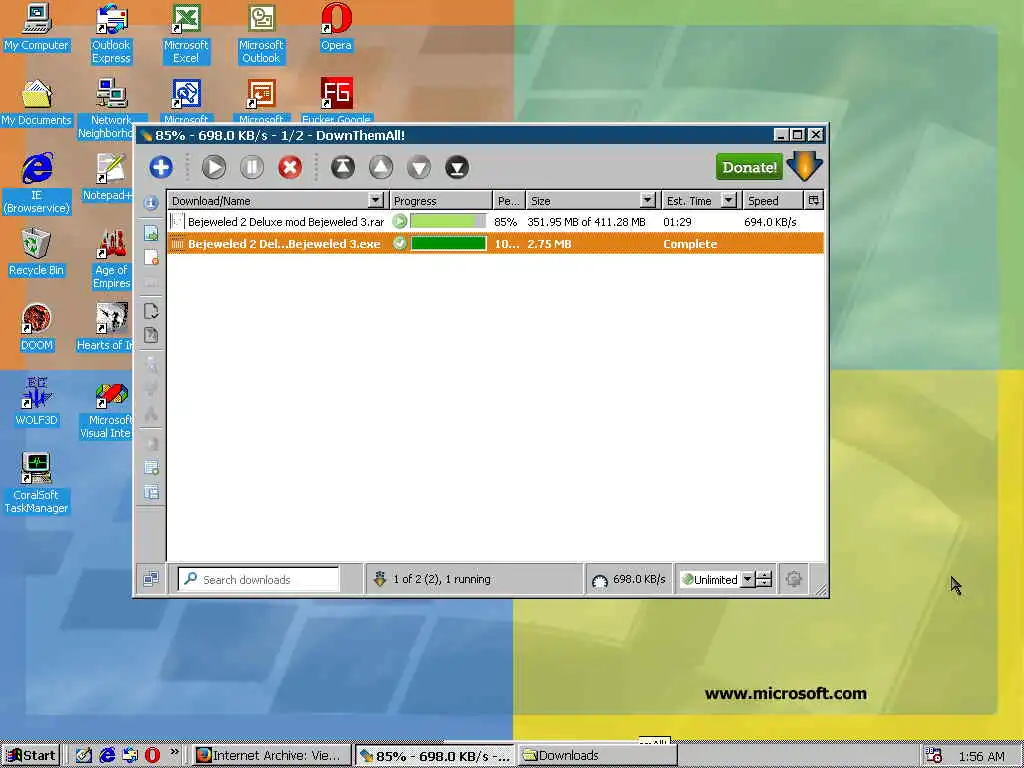1024x768 pixels.
Task: Click sidebar document icon with green arrow
Action: pos(151,233)
